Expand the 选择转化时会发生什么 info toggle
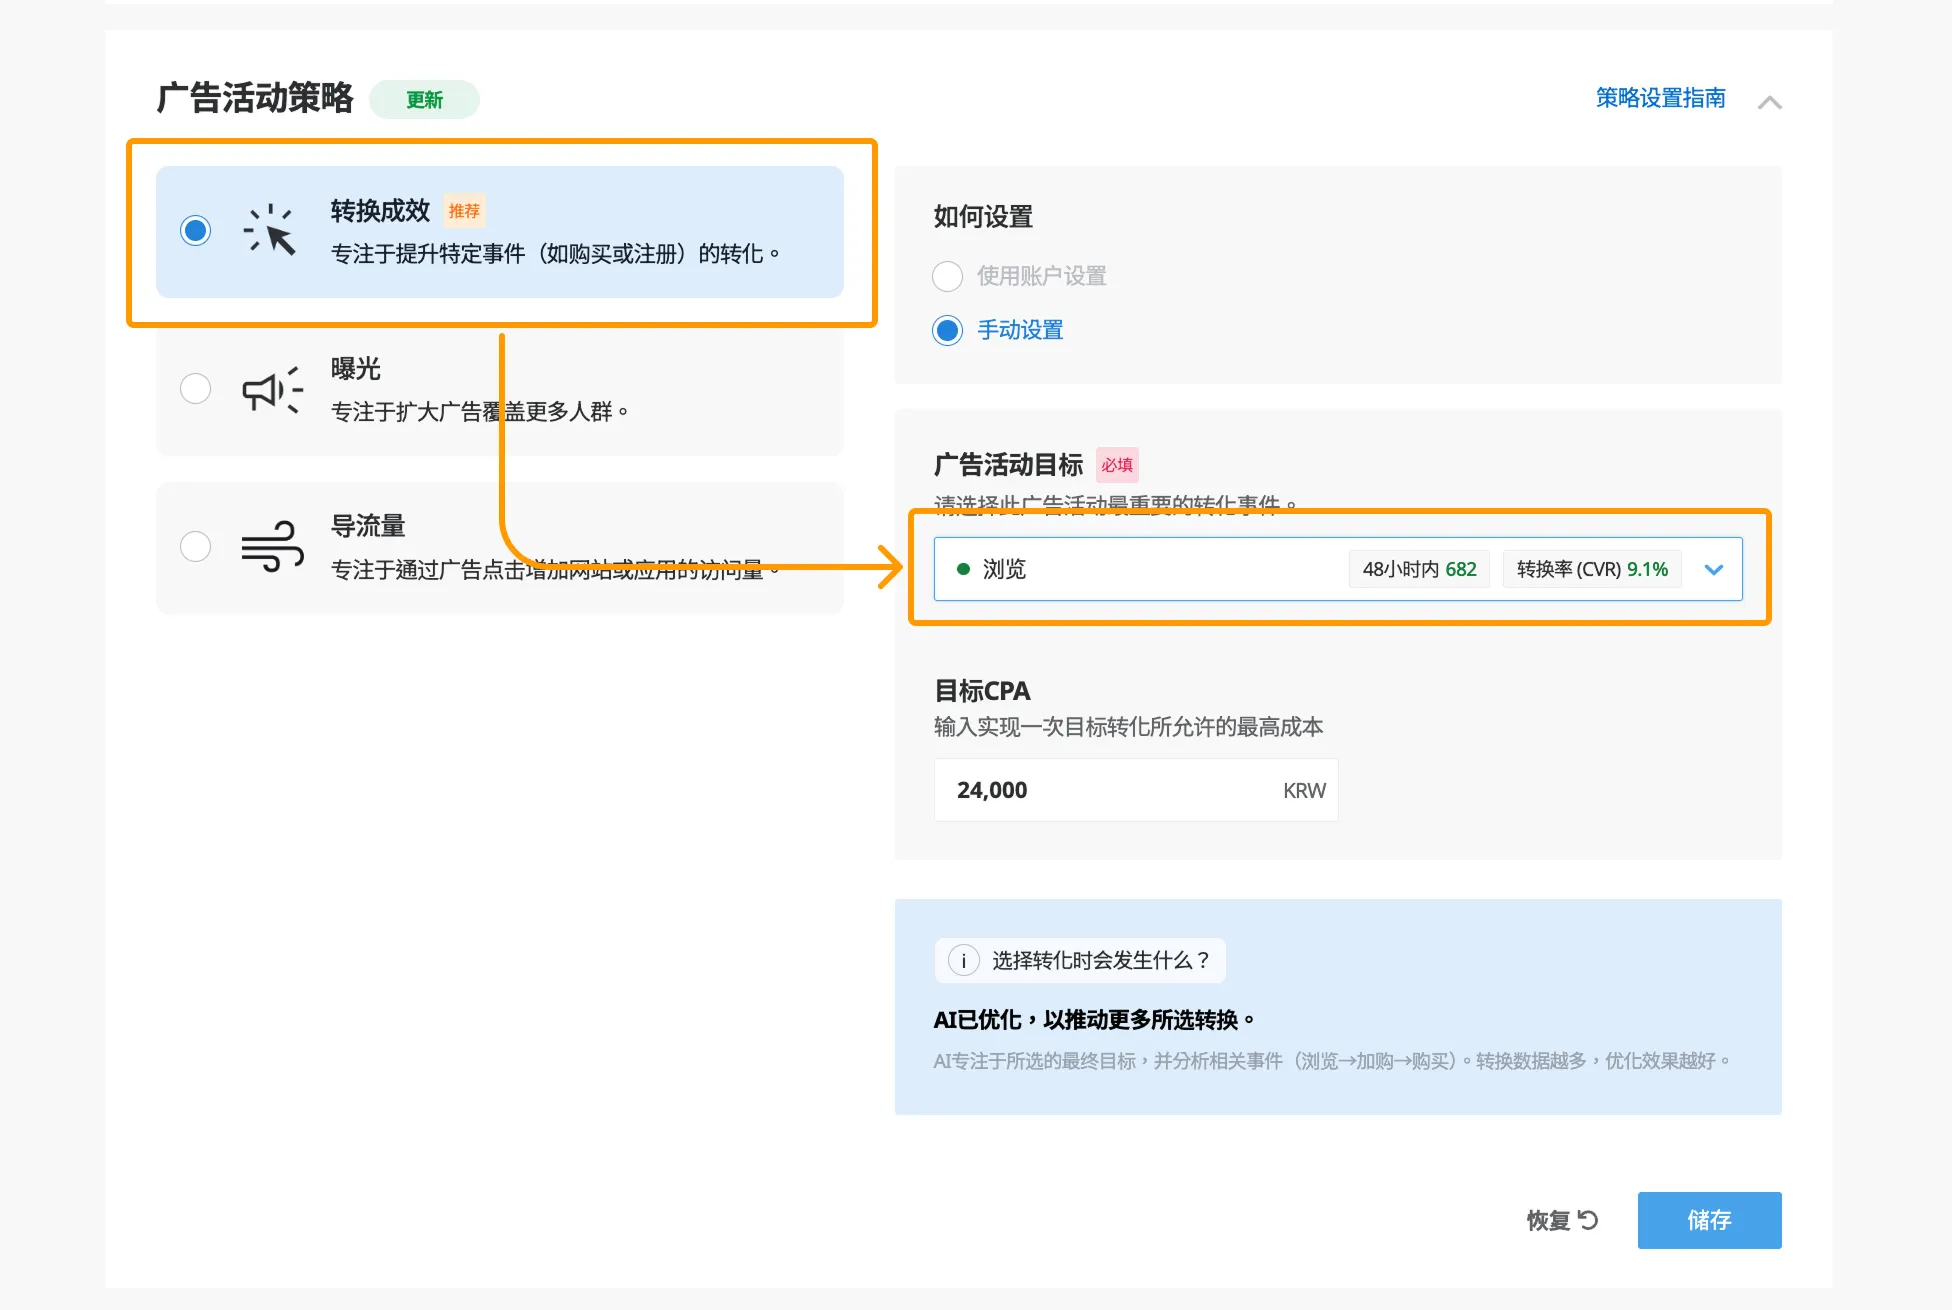 pos(1080,961)
